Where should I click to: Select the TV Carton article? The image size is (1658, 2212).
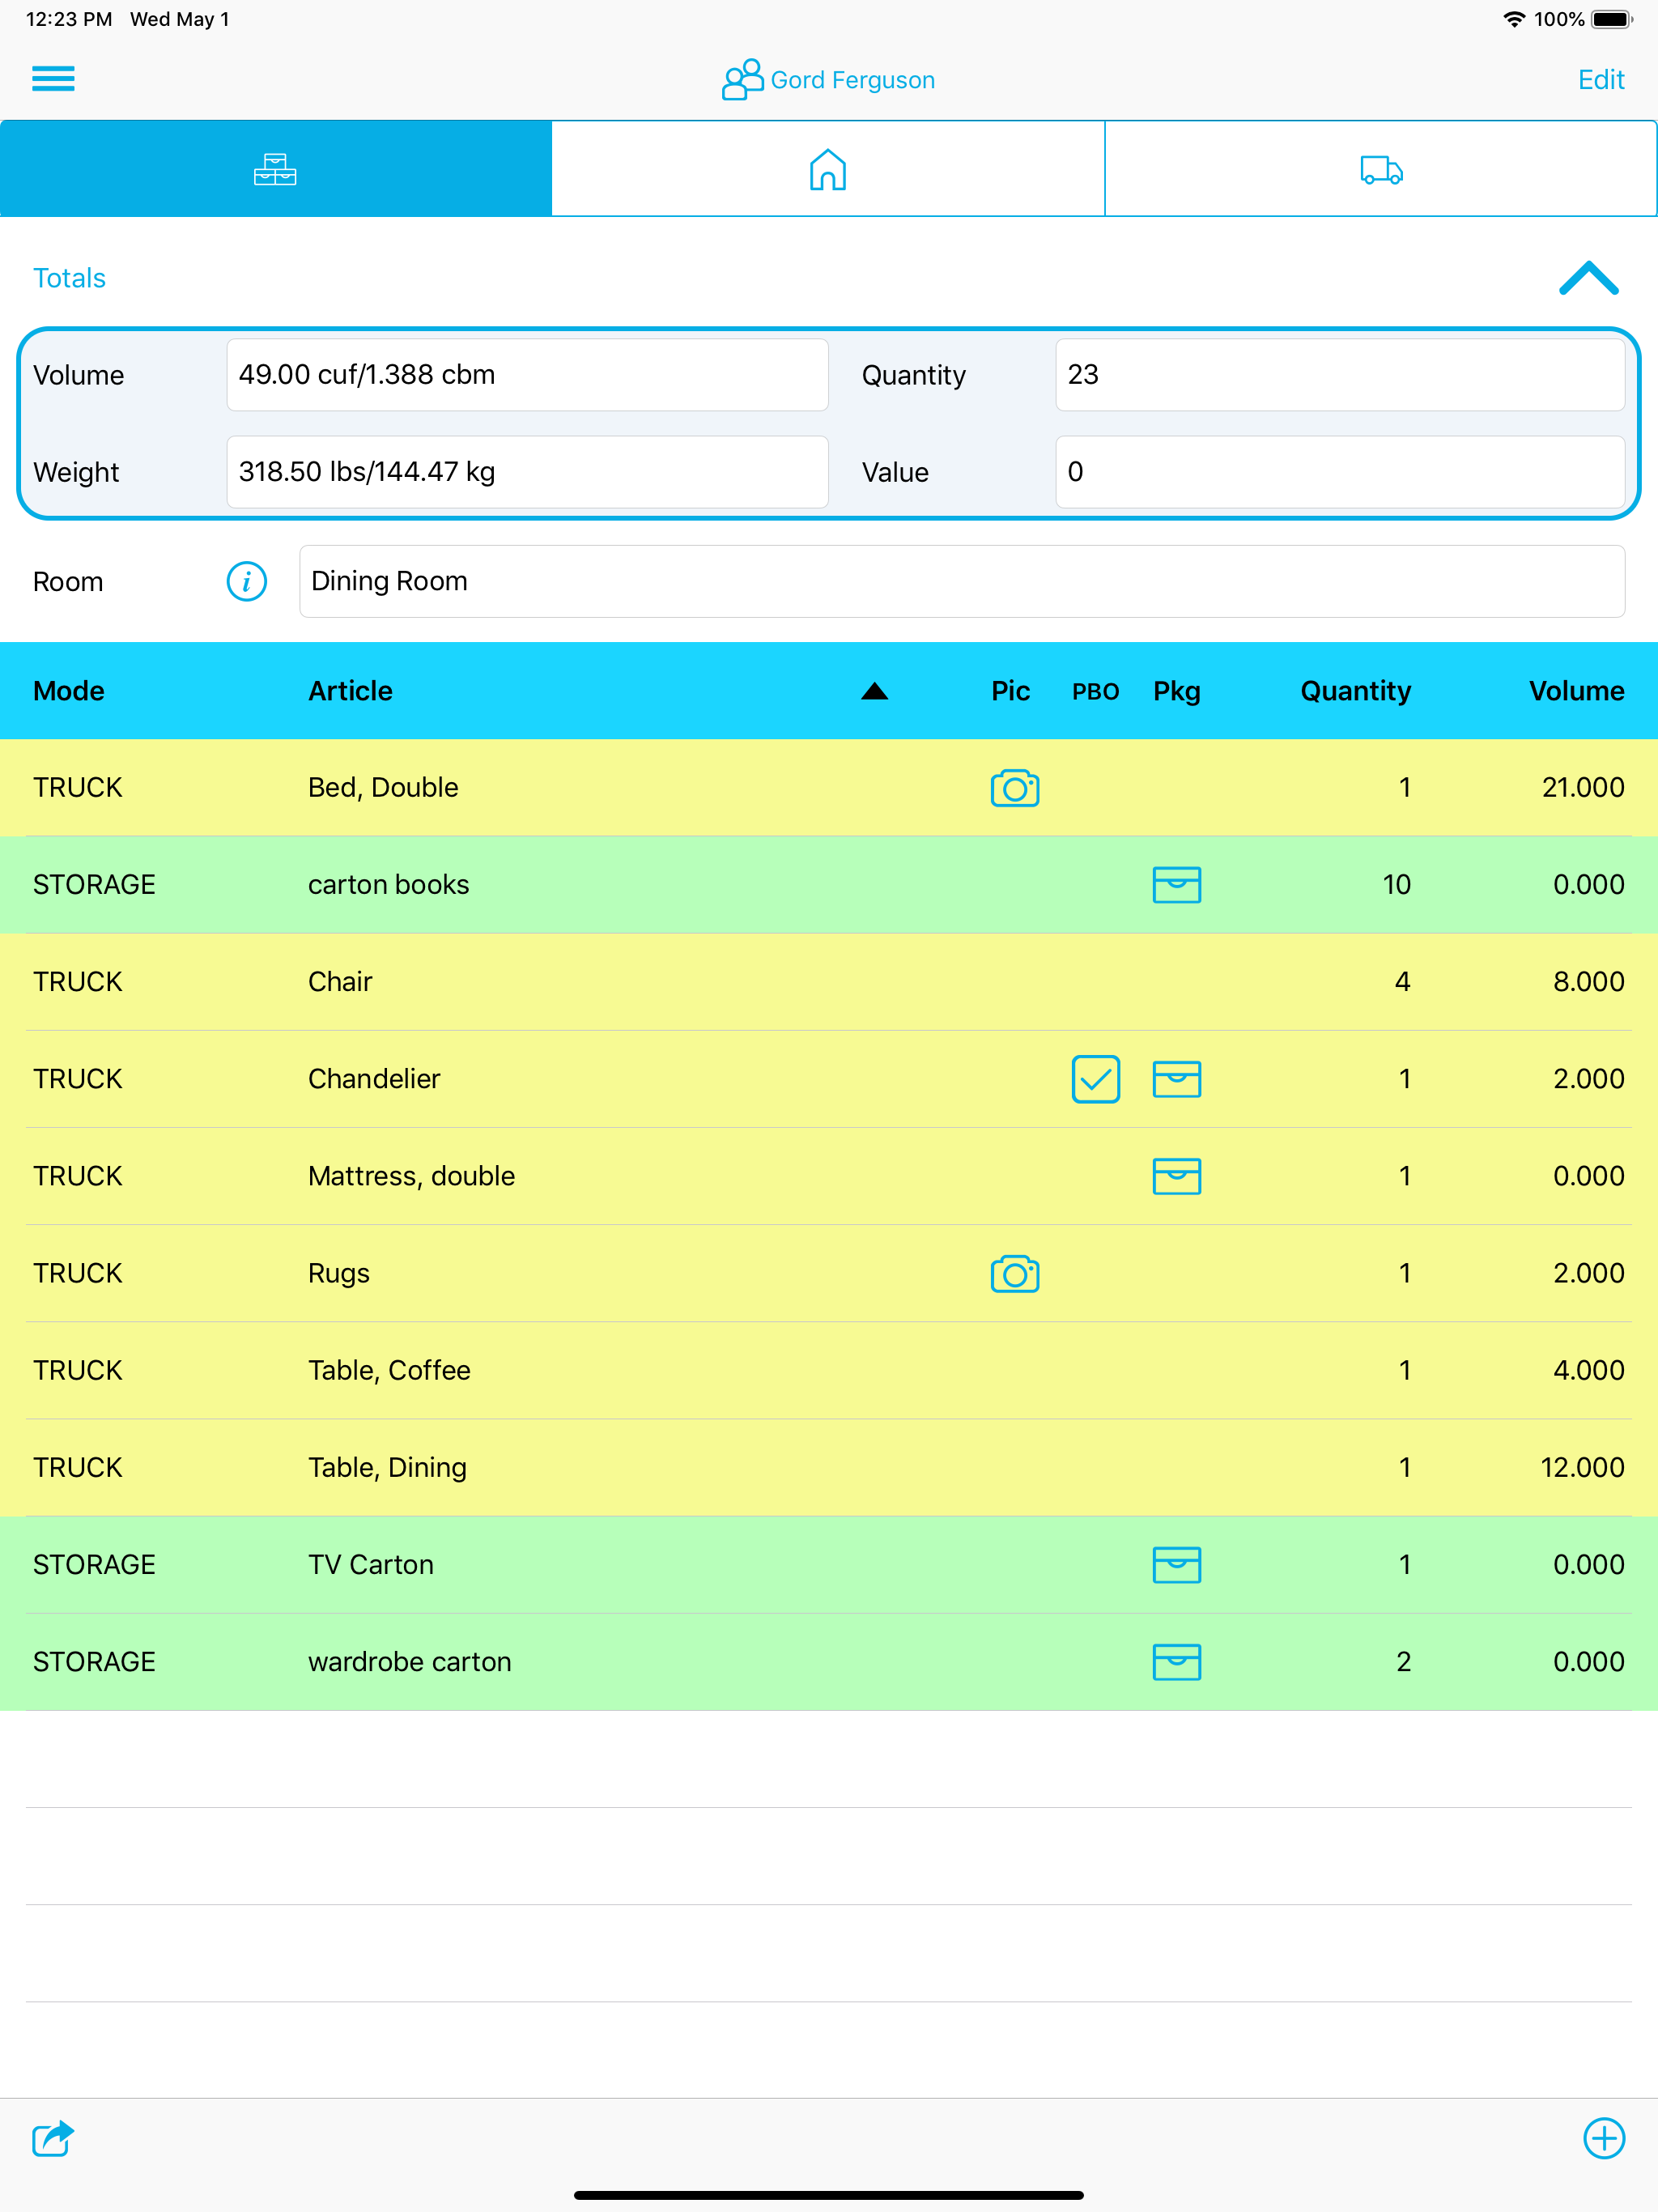pos(371,1564)
